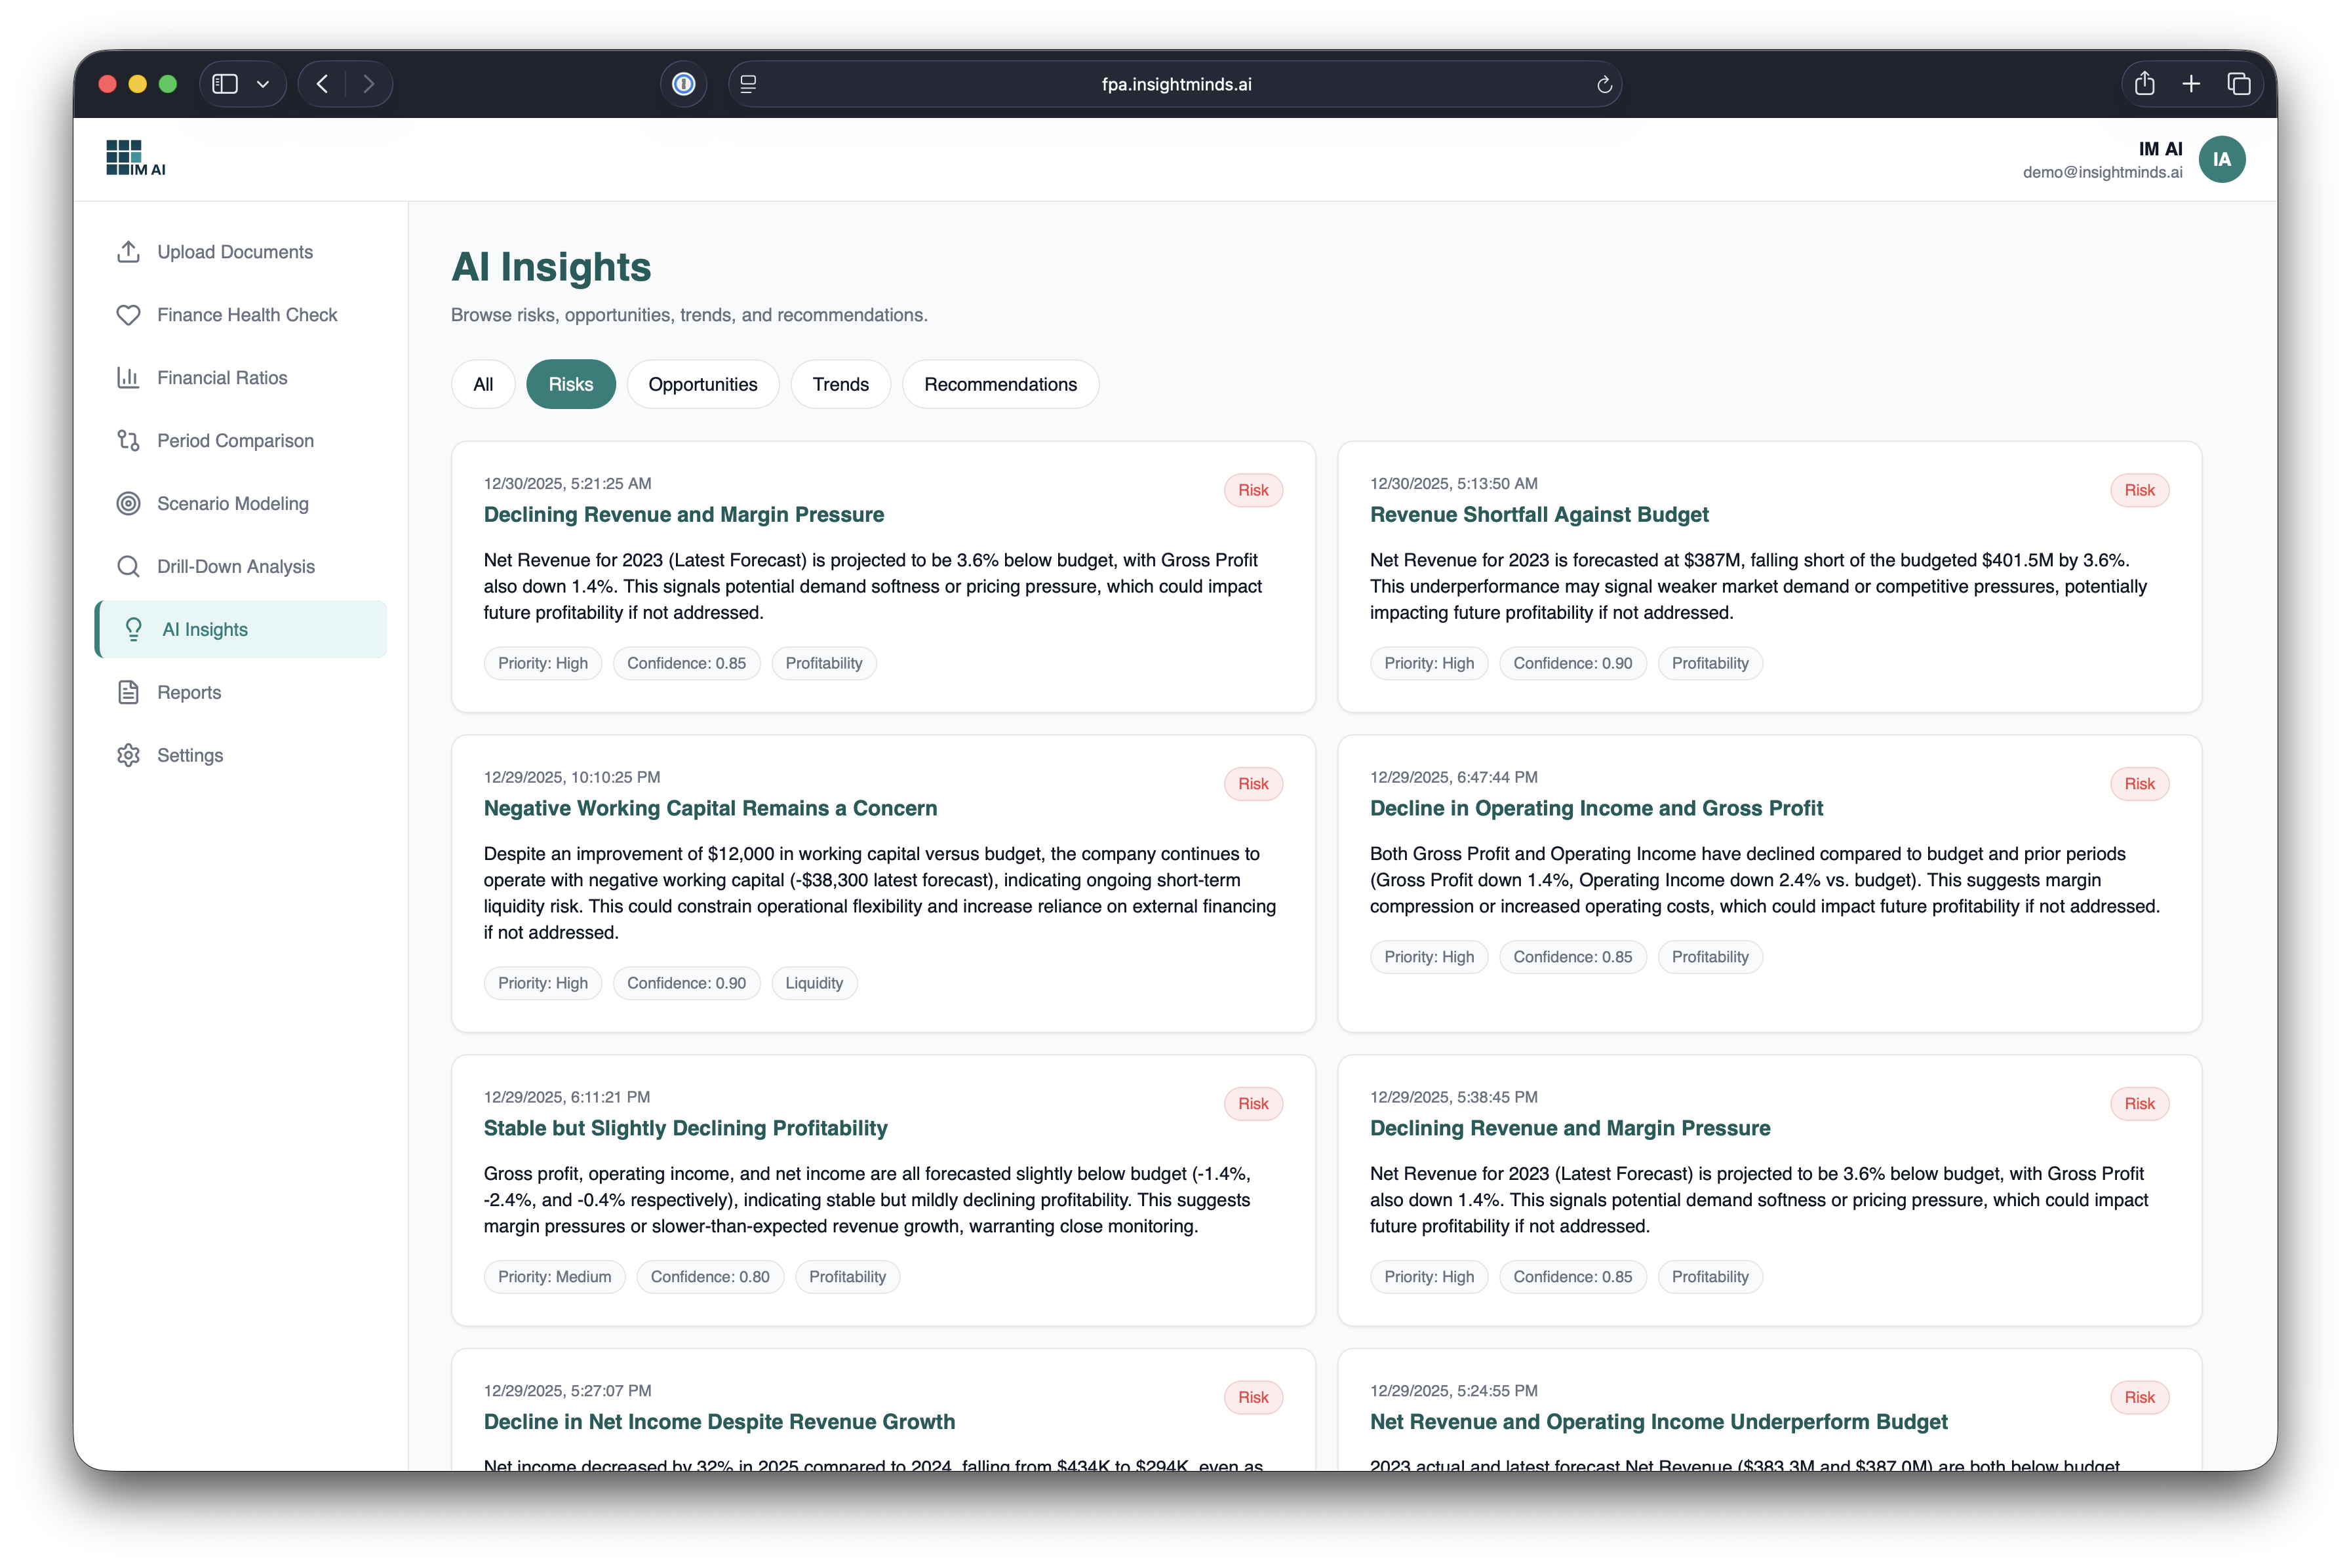Screen dimensions: 2351x1568
Task: Click the Drill-Down Analysis magnifier icon
Action: 128,567
